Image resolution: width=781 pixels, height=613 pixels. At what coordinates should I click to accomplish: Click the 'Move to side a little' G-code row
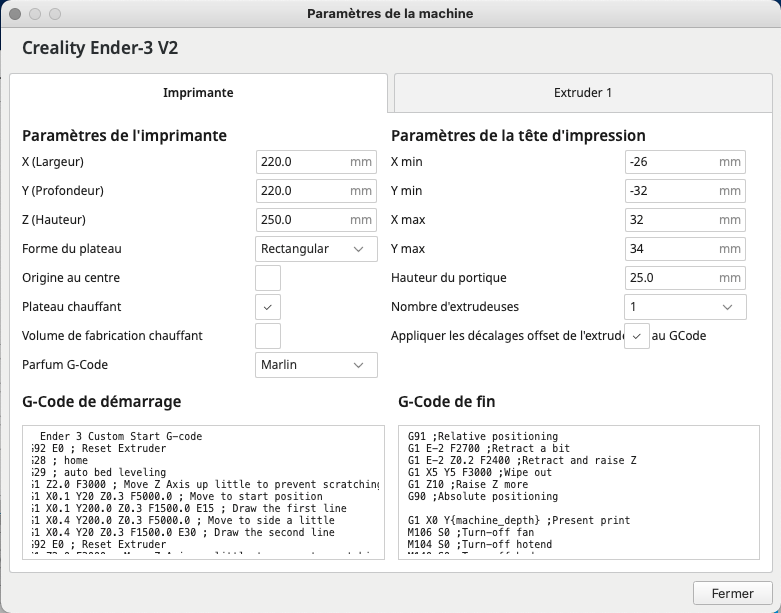(x=183, y=520)
